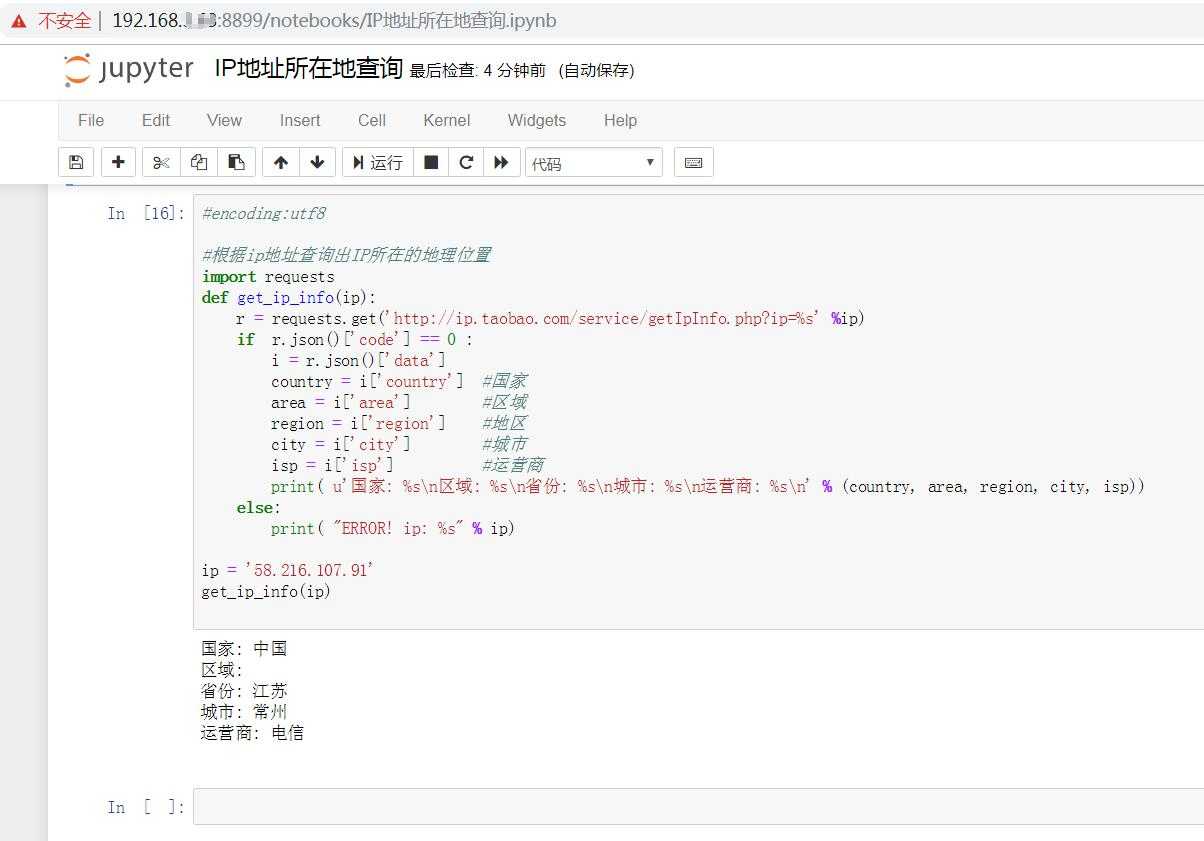Open the command palette keyboard icon
1204x841 pixels.
pyautogui.click(x=694, y=162)
